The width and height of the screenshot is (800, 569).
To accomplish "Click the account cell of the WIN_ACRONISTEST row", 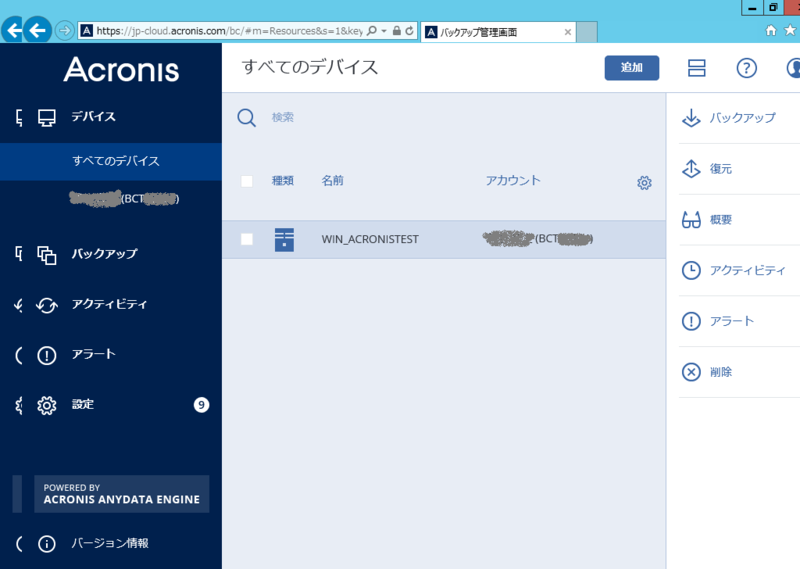I will [x=538, y=238].
